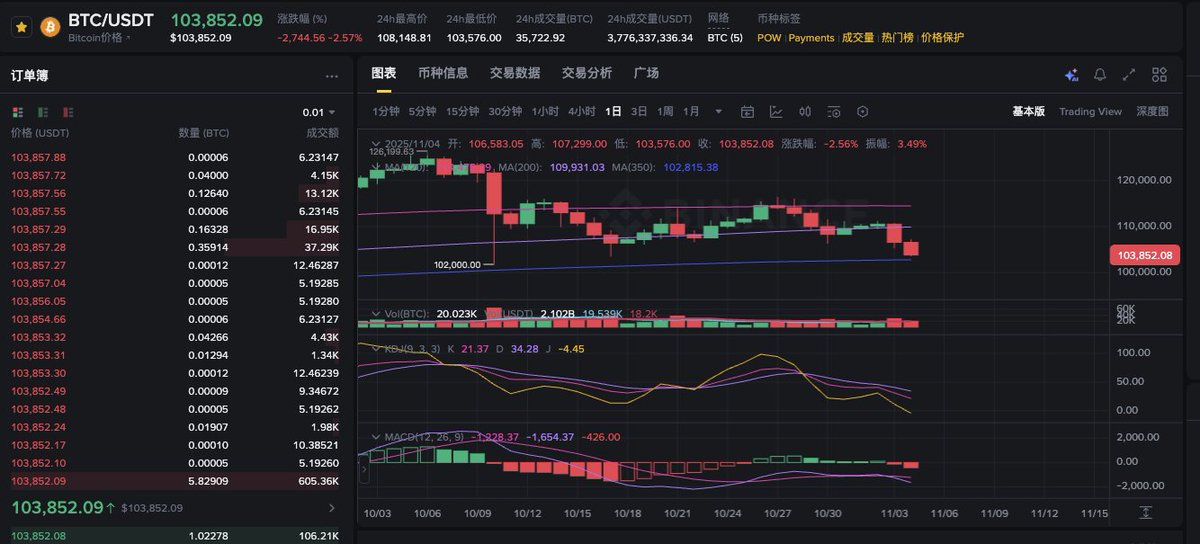The height and width of the screenshot is (544, 1200).
Task: Collapse the MA indicator legend chevron
Action: pyautogui.click(x=376, y=167)
